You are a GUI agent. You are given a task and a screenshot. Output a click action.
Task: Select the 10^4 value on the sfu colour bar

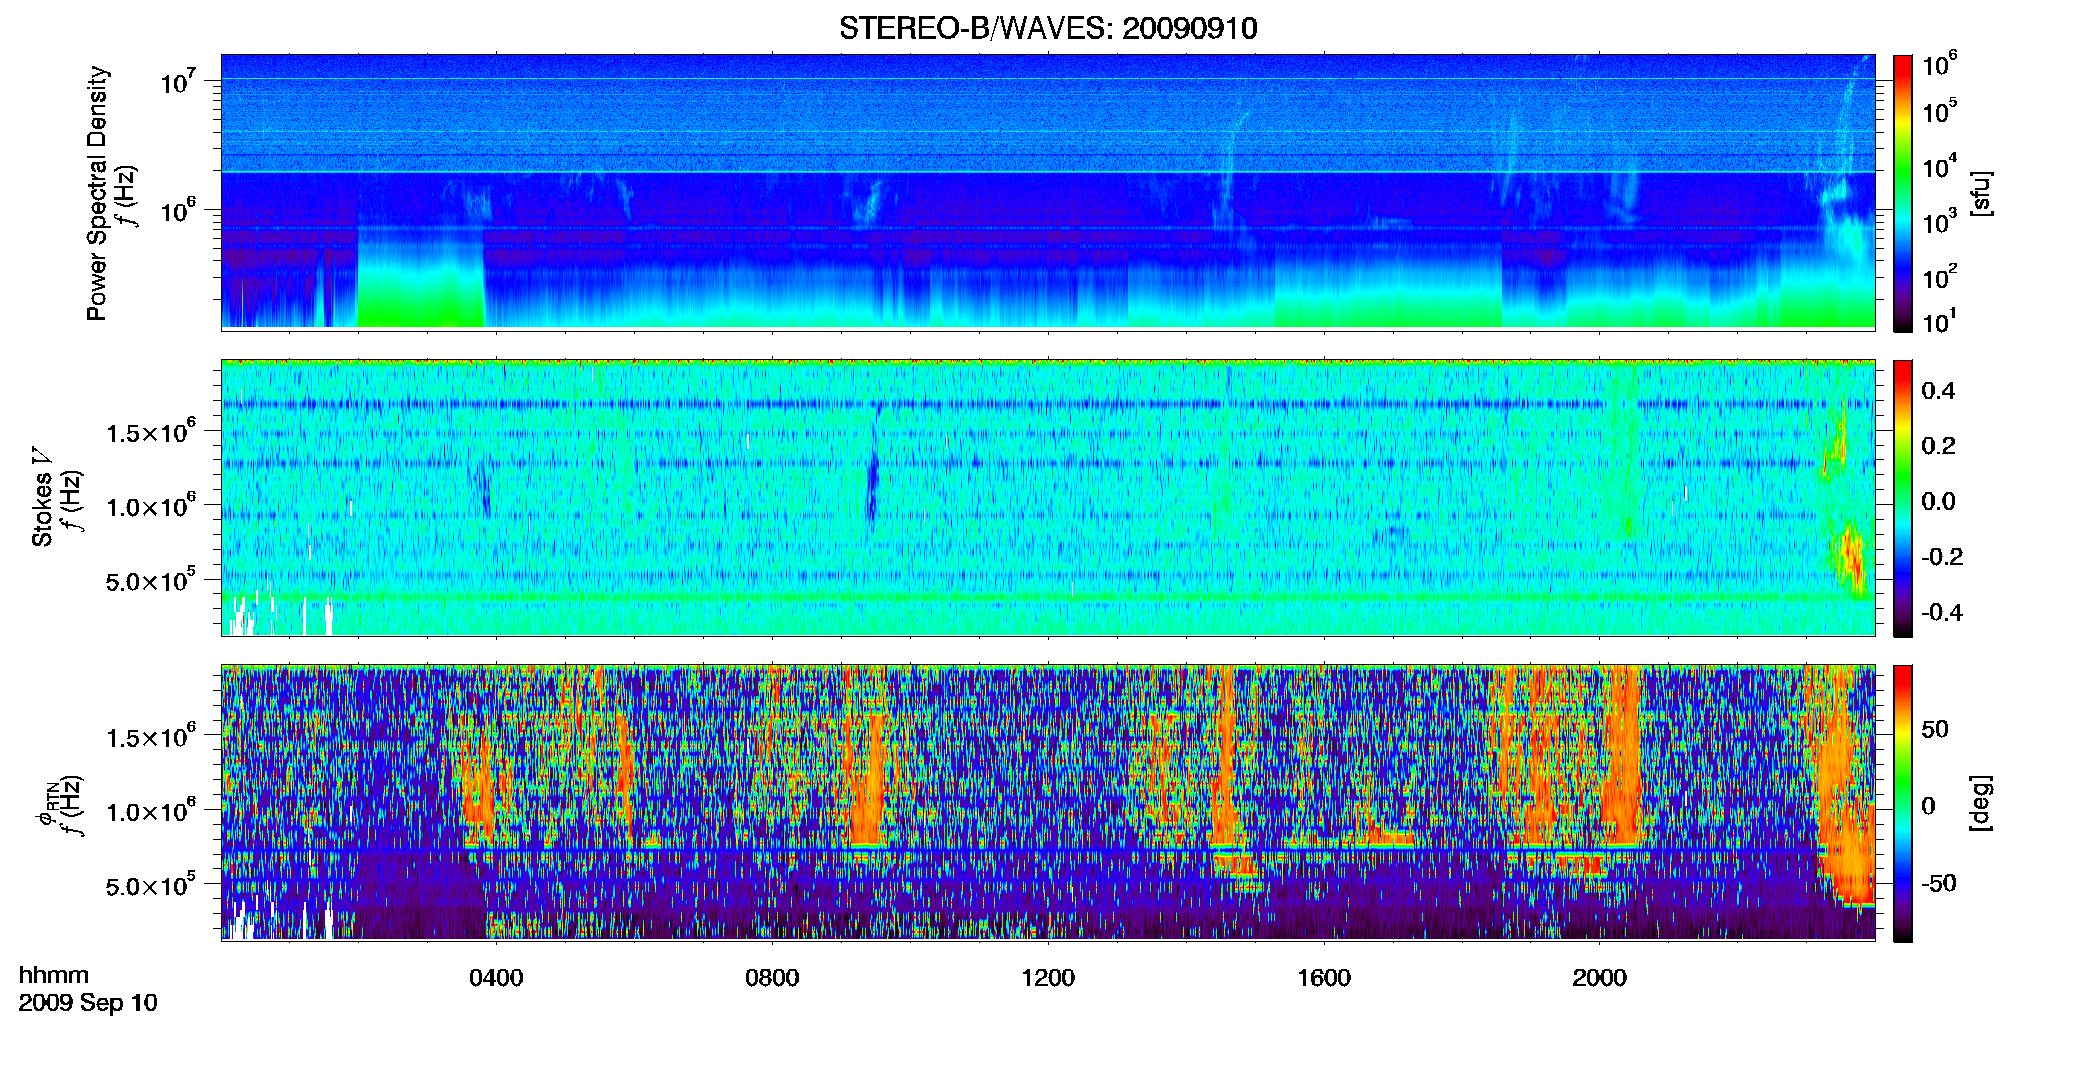pyautogui.click(x=1939, y=166)
